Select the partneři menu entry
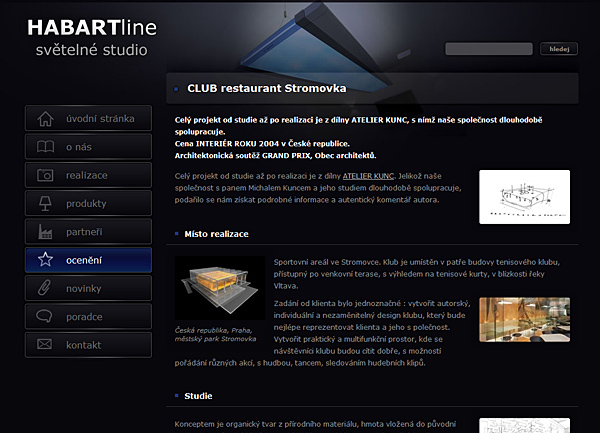Image resolution: width=600 pixels, height=433 pixels. point(88,232)
